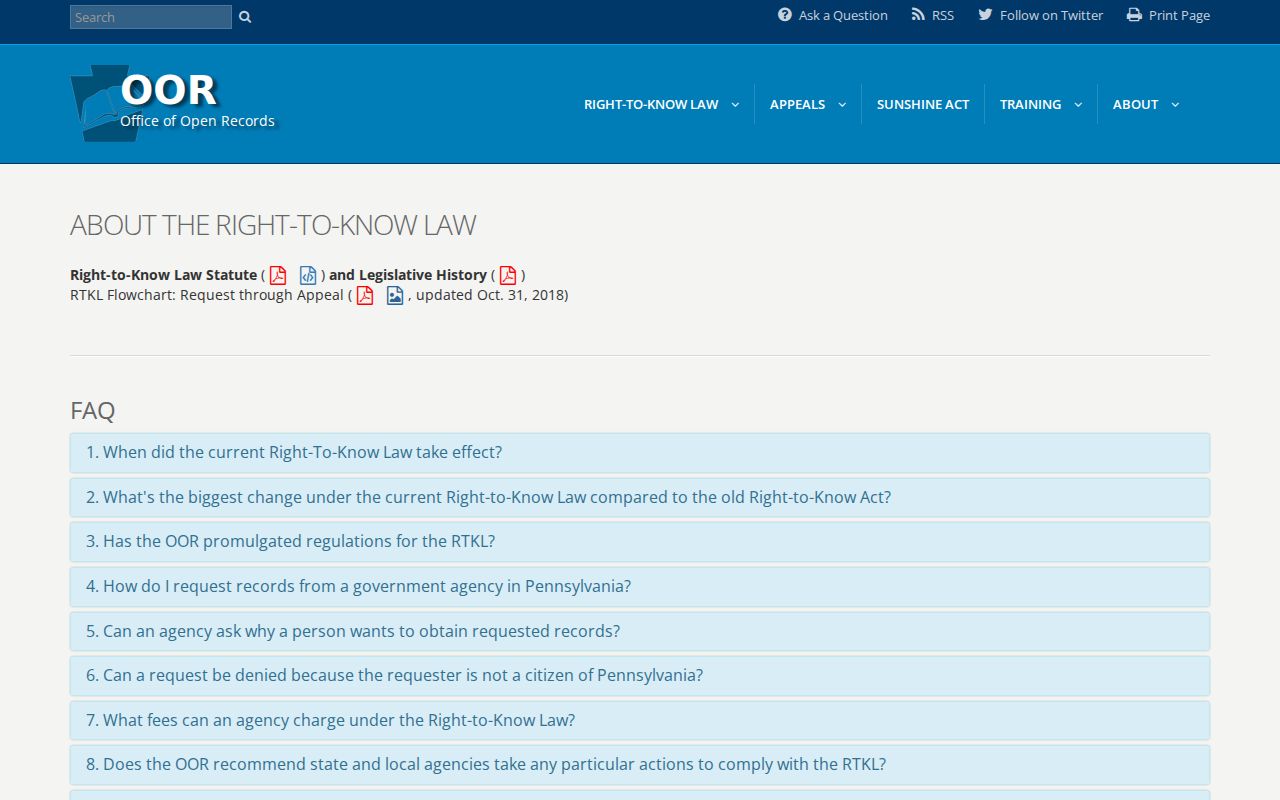This screenshot has width=1280, height=800.
Task: Click the chevron beside Appeals
Action: point(842,105)
